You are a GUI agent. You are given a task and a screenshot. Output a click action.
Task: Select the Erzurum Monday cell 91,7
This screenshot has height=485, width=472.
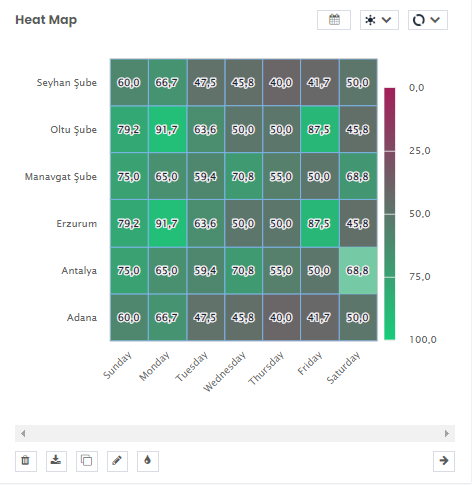coord(168,223)
